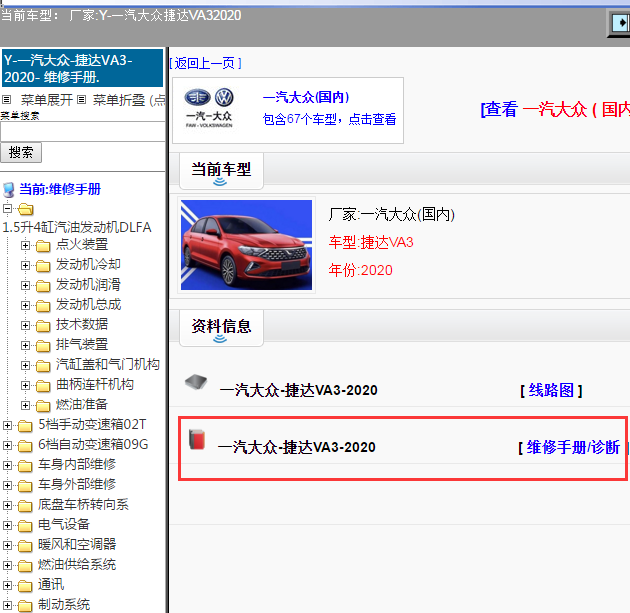Expand the 排气装置 node

click(x=25, y=345)
